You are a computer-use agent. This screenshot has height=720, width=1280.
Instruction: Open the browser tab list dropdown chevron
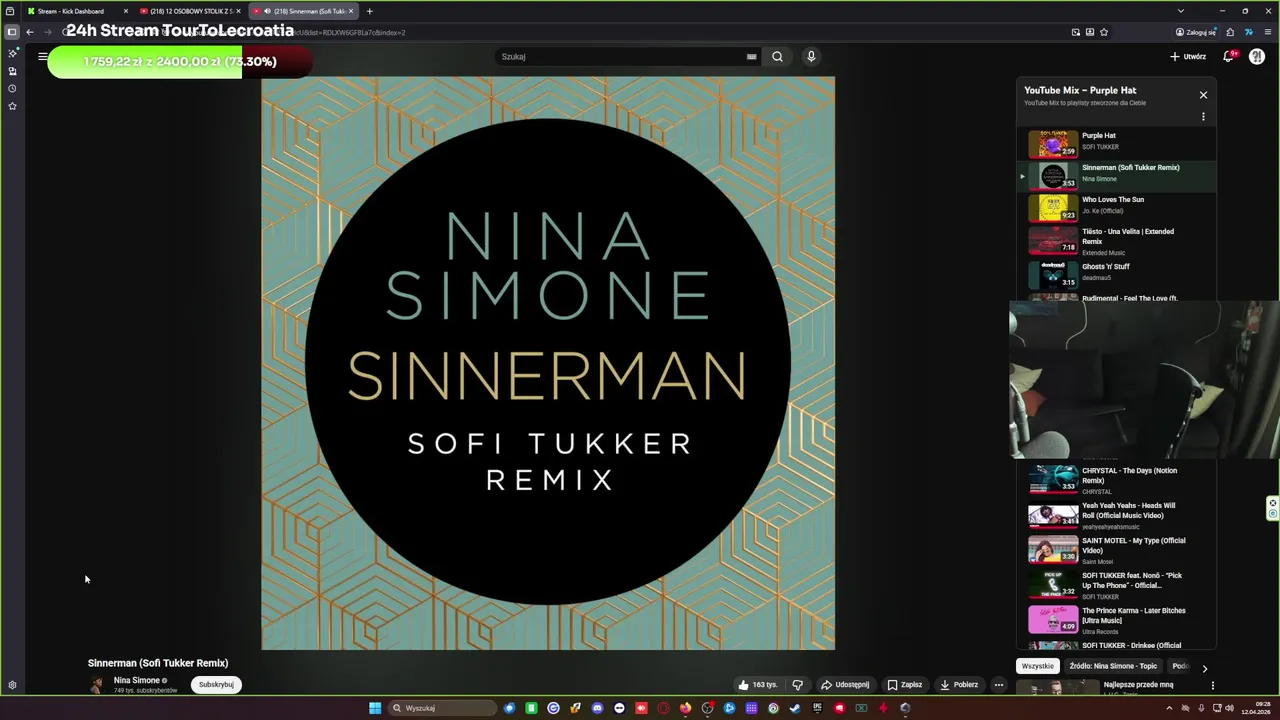coord(1180,11)
